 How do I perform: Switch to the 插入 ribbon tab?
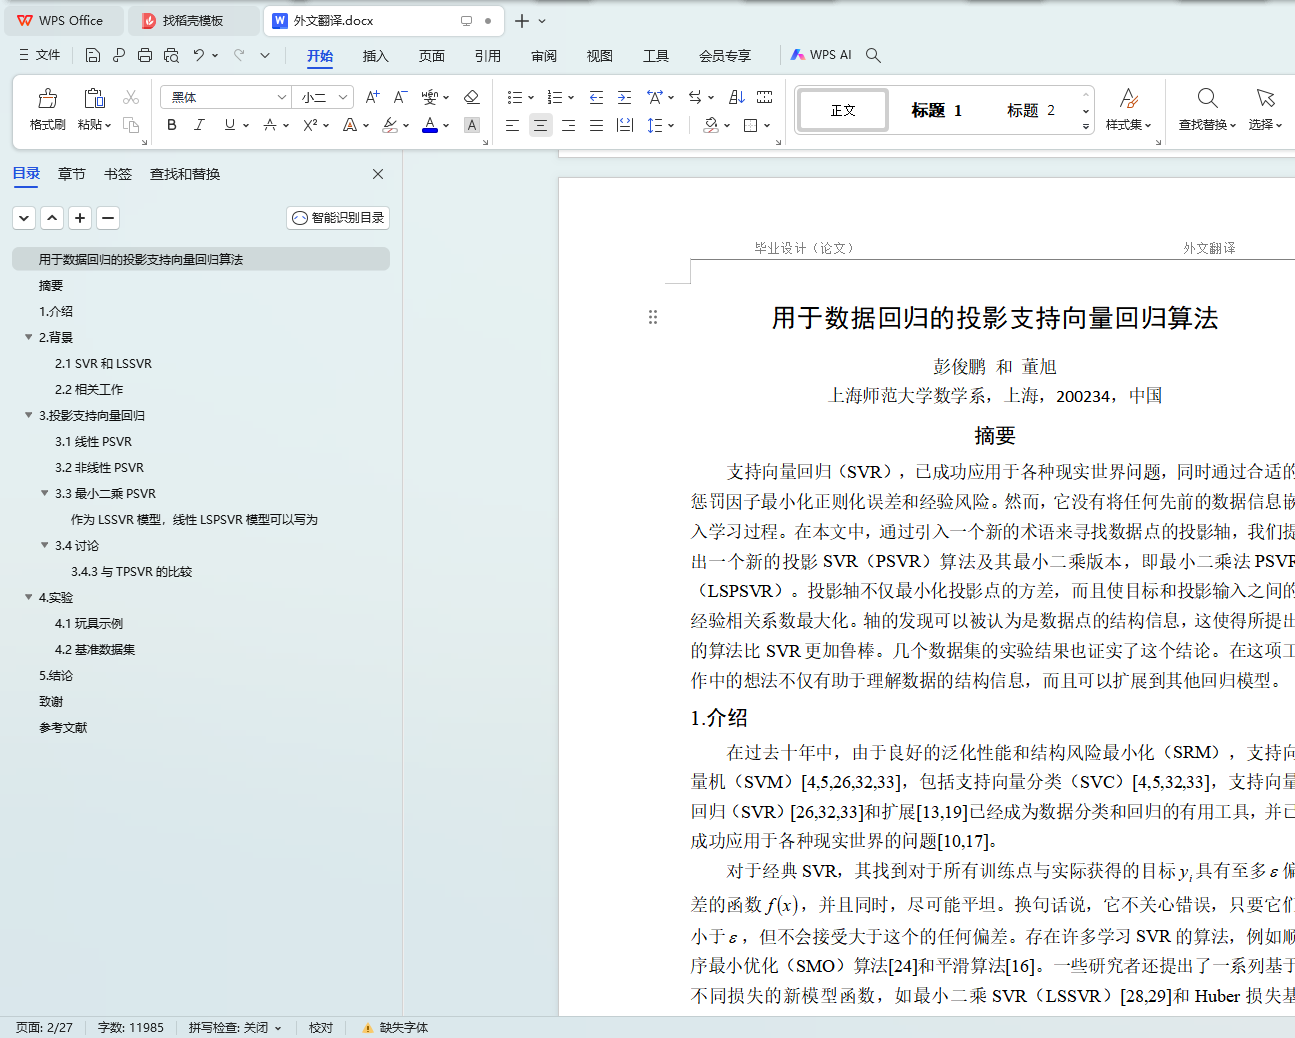click(x=375, y=56)
